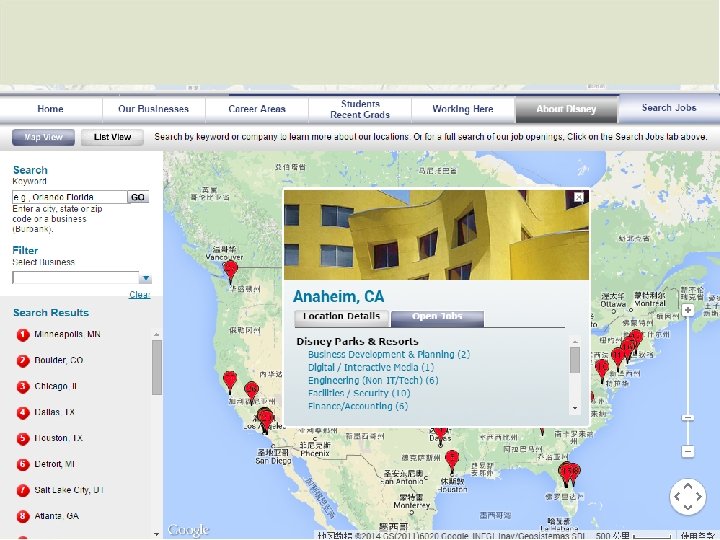The image size is (720, 540).
Task: Pan map right with navigation control
Action: coord(698,496)
